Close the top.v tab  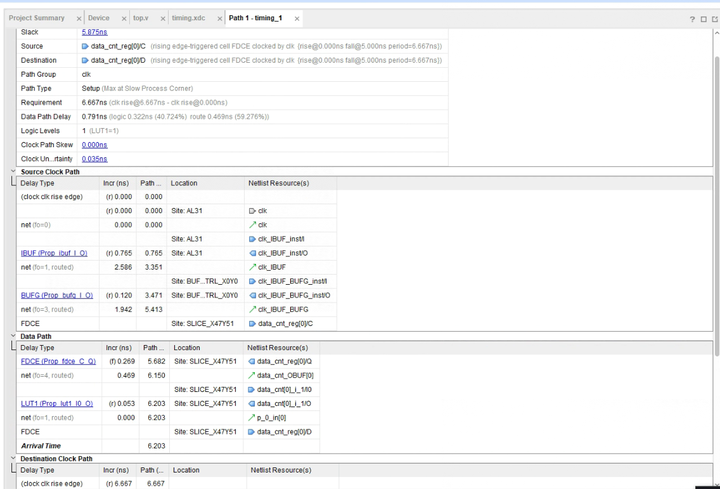[163, 19]
